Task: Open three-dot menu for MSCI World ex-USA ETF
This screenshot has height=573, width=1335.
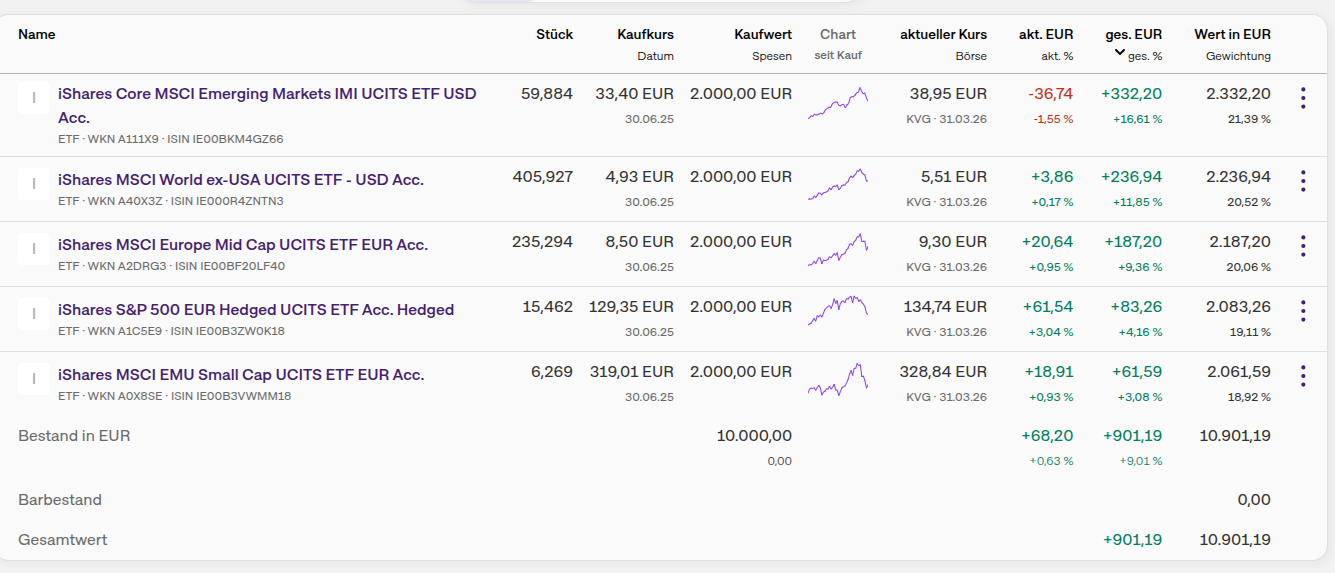Action: 1302,181
